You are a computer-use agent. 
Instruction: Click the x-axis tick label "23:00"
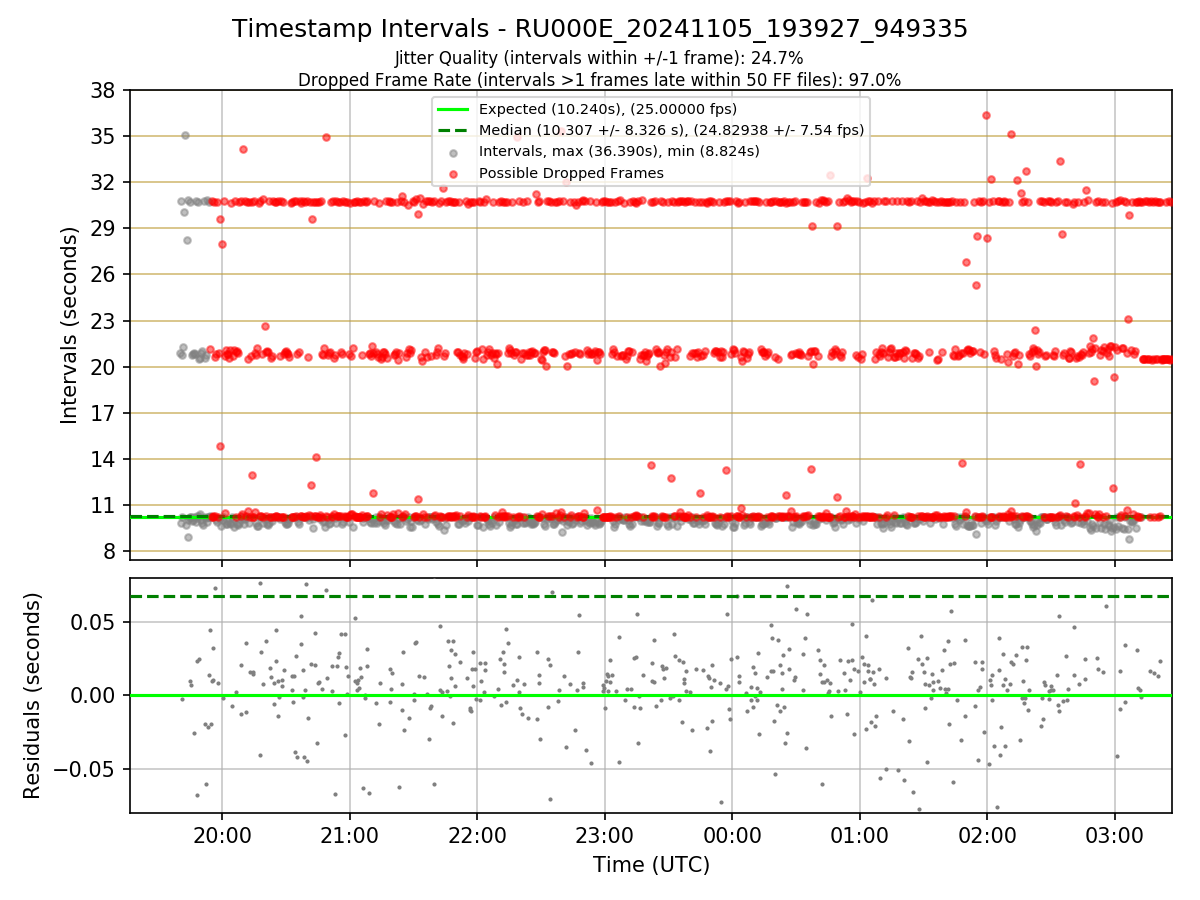pos(604,835)
